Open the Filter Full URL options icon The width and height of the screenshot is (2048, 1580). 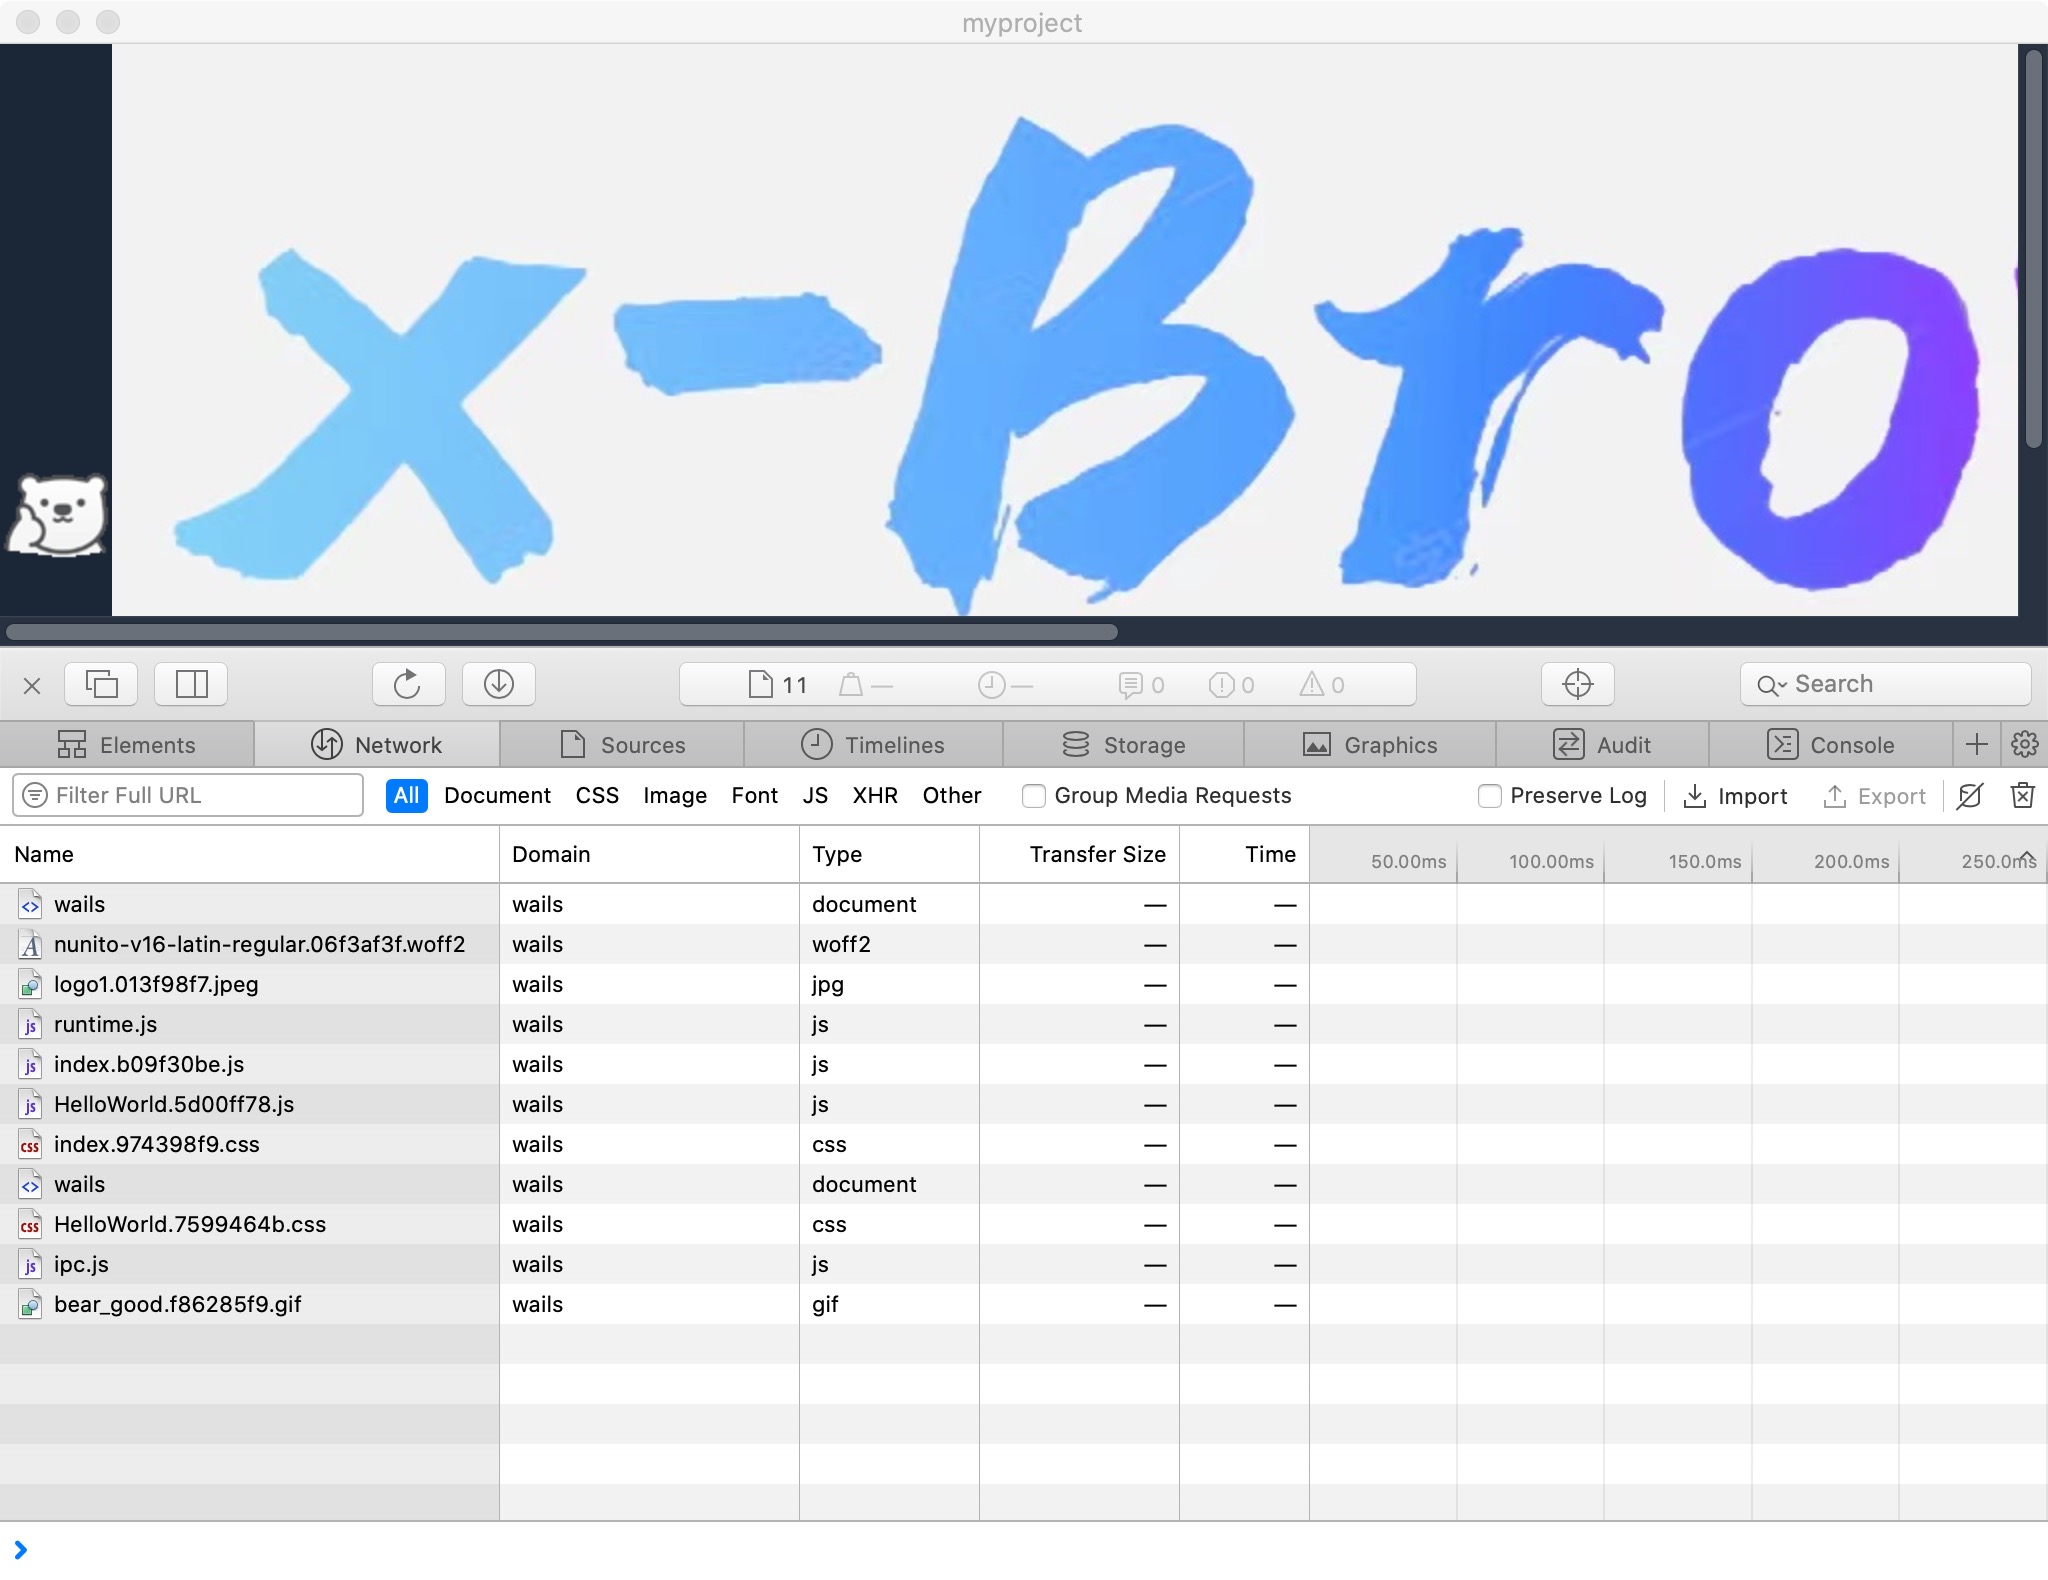point(35,796)
